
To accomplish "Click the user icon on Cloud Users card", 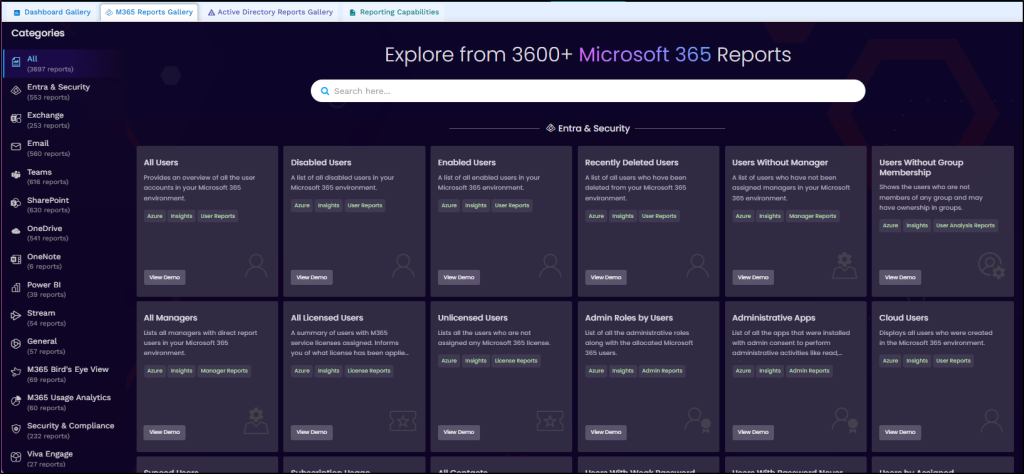I will [x=991, y=421].
